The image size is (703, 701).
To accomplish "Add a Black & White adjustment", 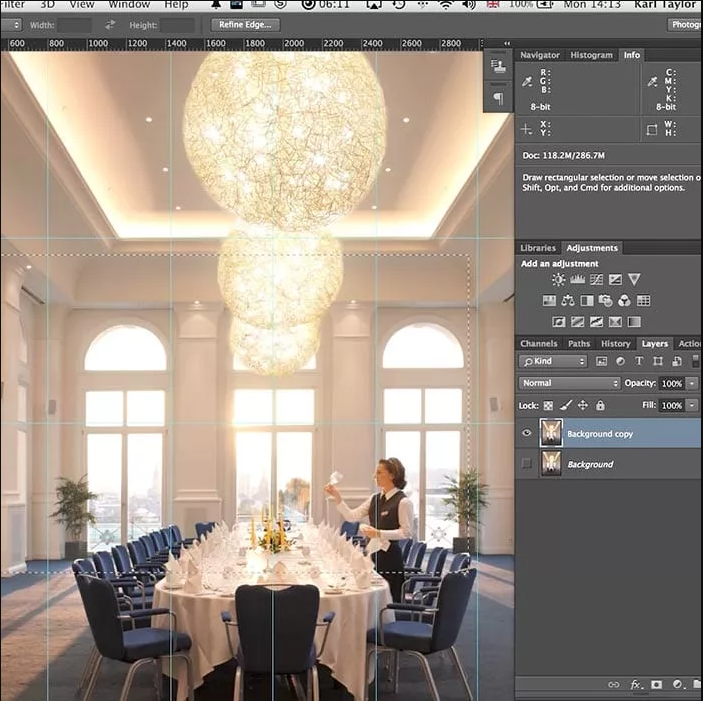I will pyautogui.click(x=587, y=300).
